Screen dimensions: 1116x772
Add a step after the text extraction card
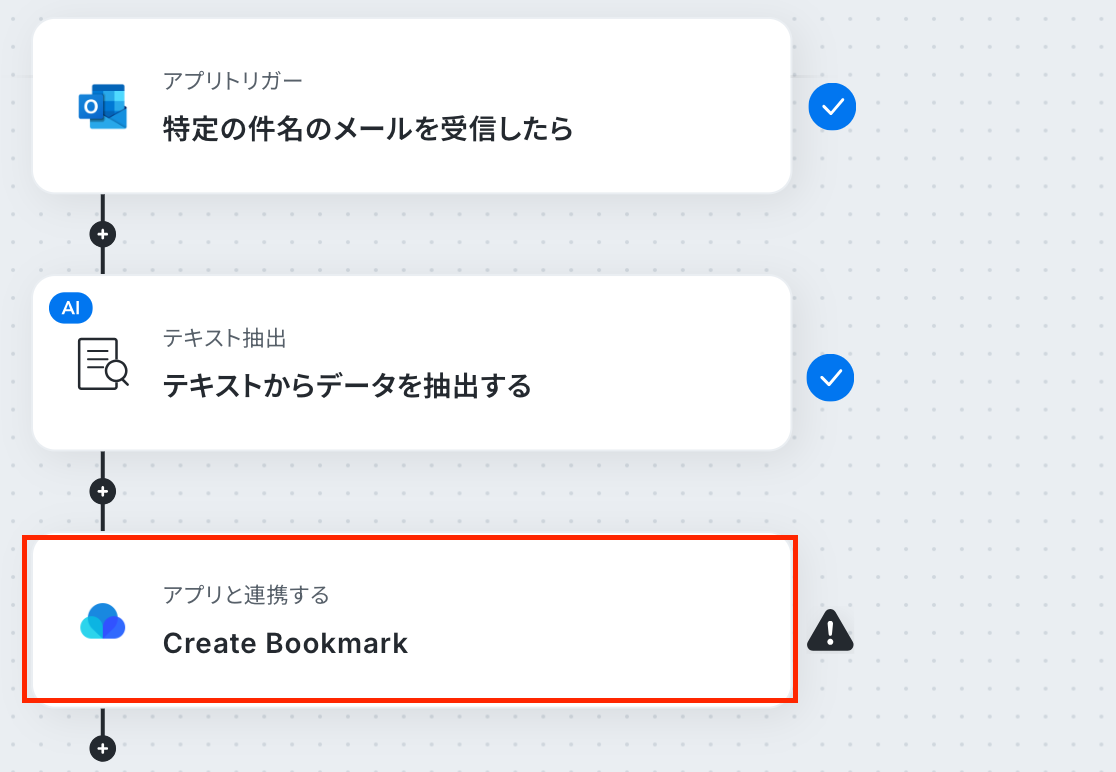tap(102, 491)
